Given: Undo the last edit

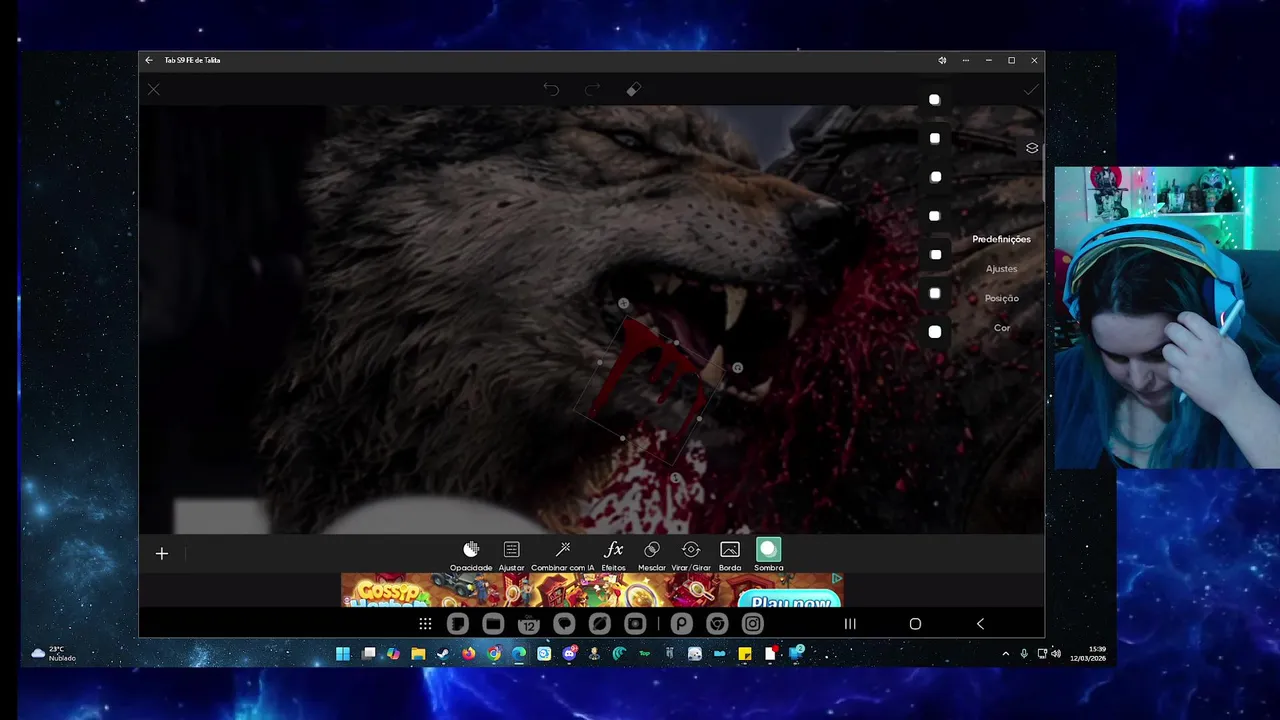Looking at the screenshot, I should coord(551,90).
